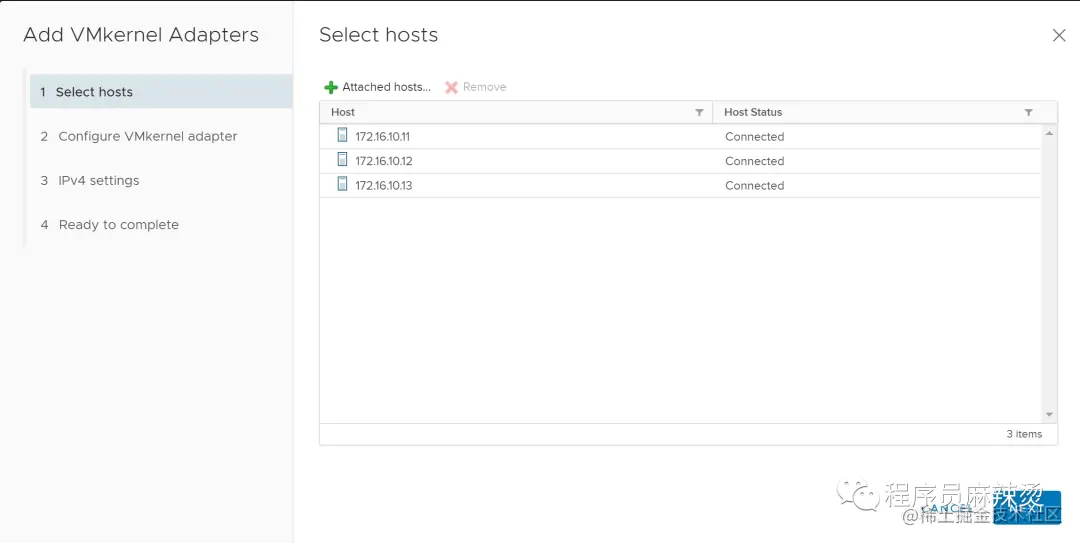Select host icon for 172.16.10.11
Screen dimensions: 1080x543
pos(342,135)
